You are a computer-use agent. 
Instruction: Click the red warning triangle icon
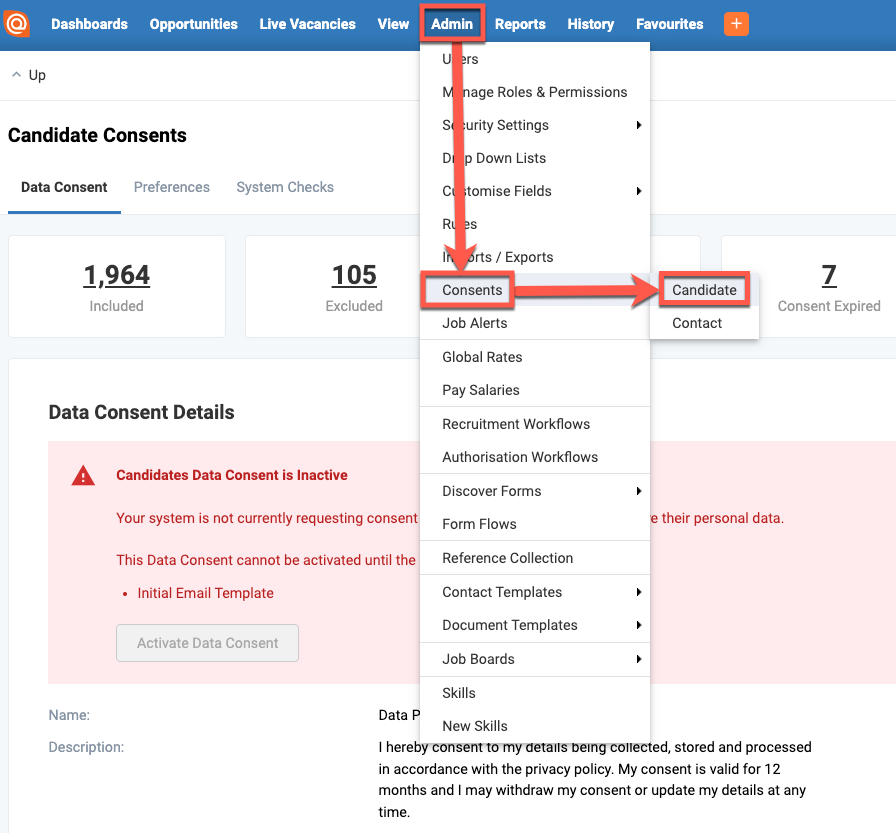pos(83,476)
